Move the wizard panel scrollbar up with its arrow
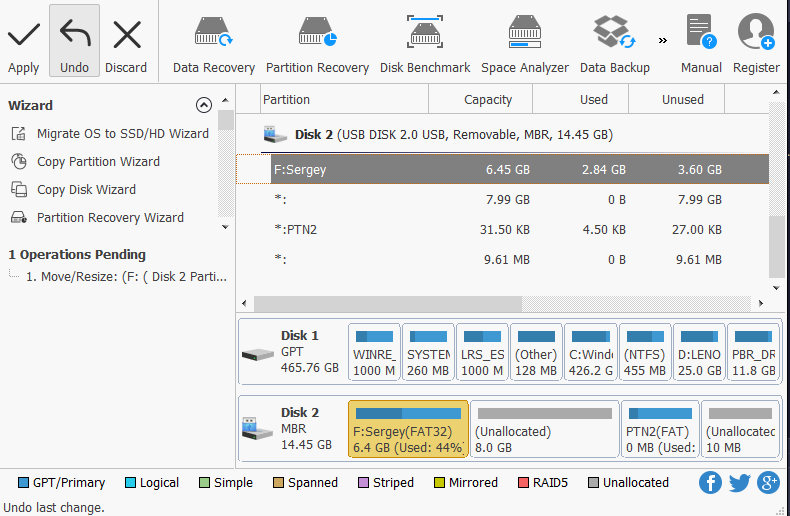 (225, 100)
